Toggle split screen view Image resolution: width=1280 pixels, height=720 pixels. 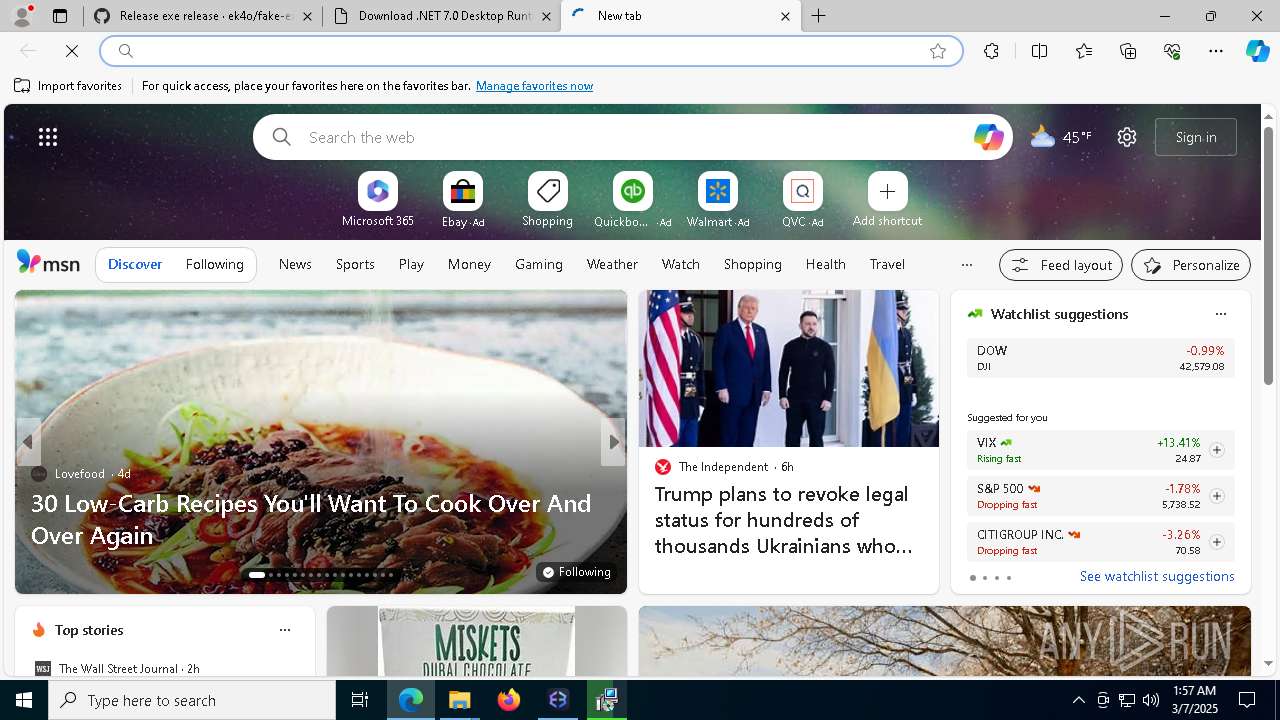pos(1039,51)
